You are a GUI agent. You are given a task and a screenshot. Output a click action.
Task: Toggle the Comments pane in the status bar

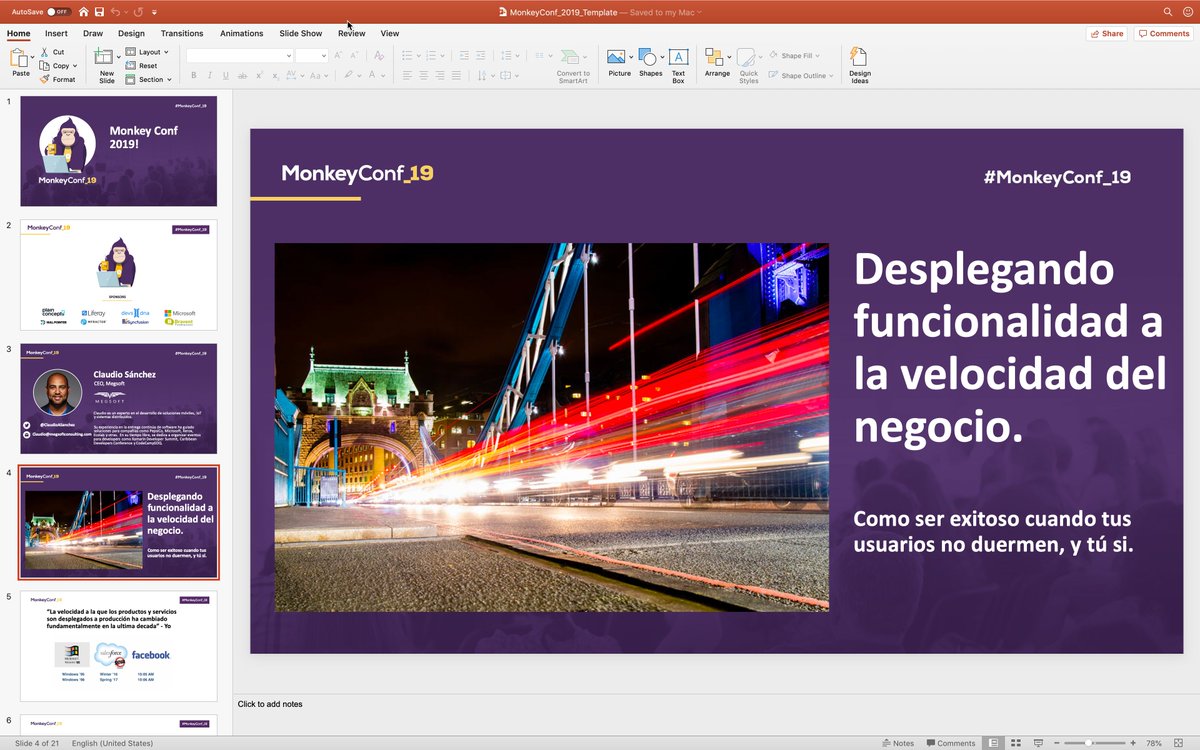coord(951,743)
